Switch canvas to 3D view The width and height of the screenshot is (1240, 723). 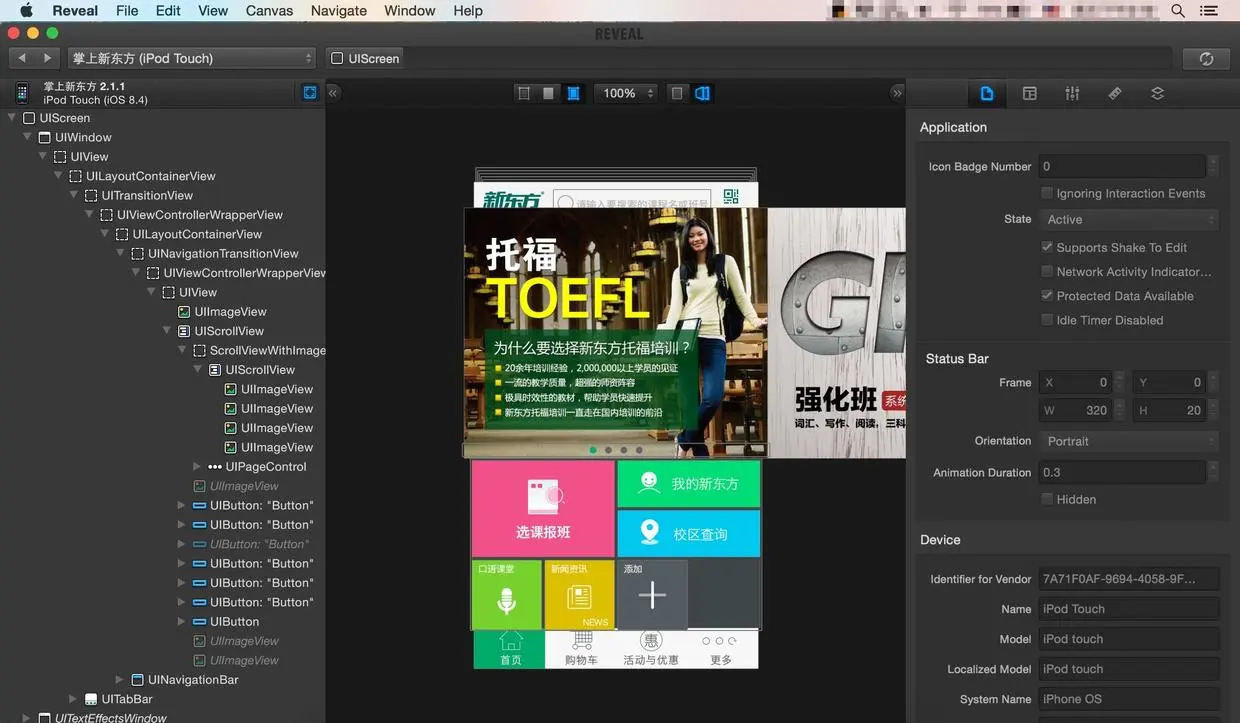pyautogui.click(x=703, y=93)
